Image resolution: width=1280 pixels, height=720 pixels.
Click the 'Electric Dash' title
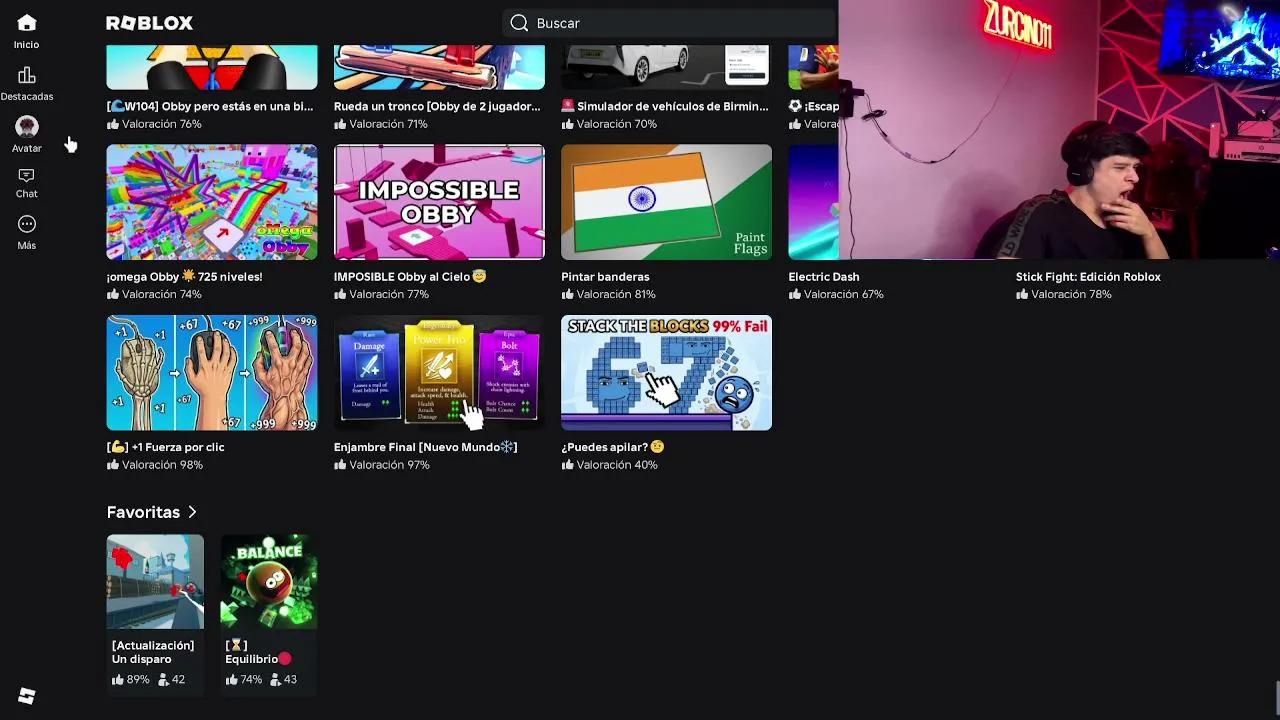[x=824, y=277]
